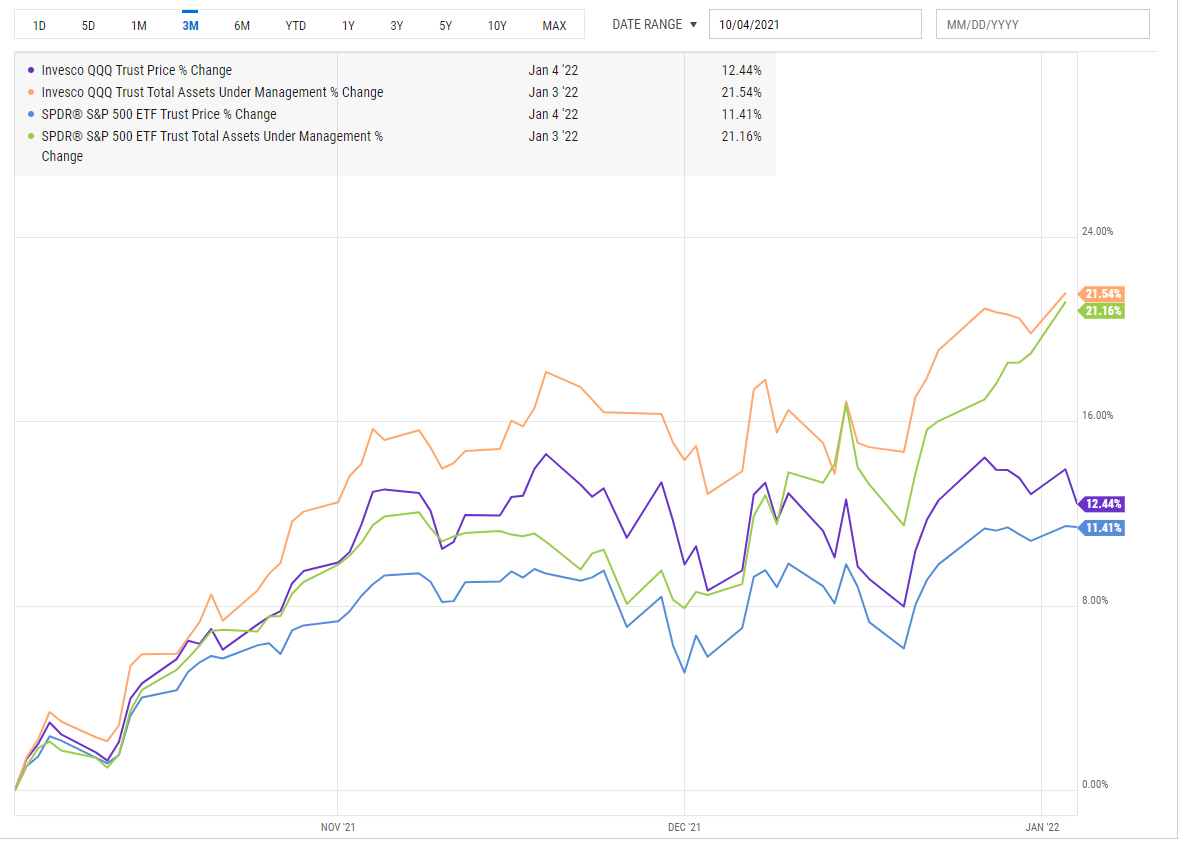Click SPDR S&P 500 ETF Price % Change label
This screenshot has width=1200, height=841.
tap(159, 115)
